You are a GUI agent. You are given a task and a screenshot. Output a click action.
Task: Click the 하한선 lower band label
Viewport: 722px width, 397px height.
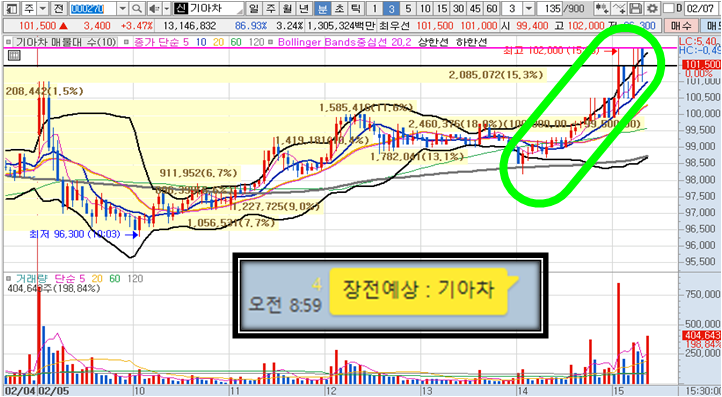point(471,42)
